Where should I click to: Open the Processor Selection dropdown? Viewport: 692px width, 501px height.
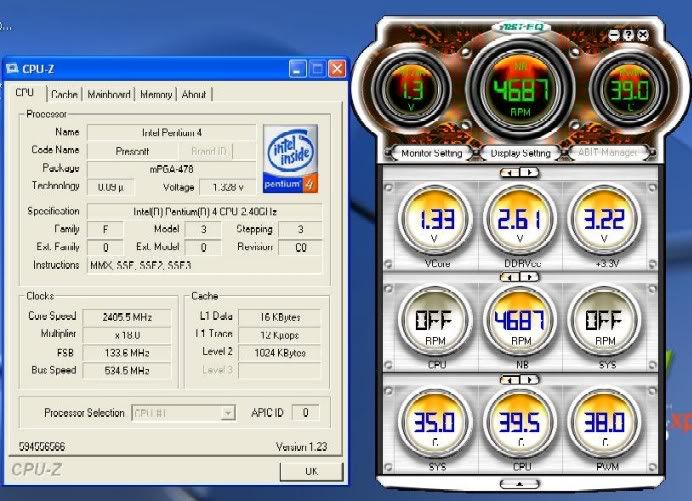coord(228,413)
